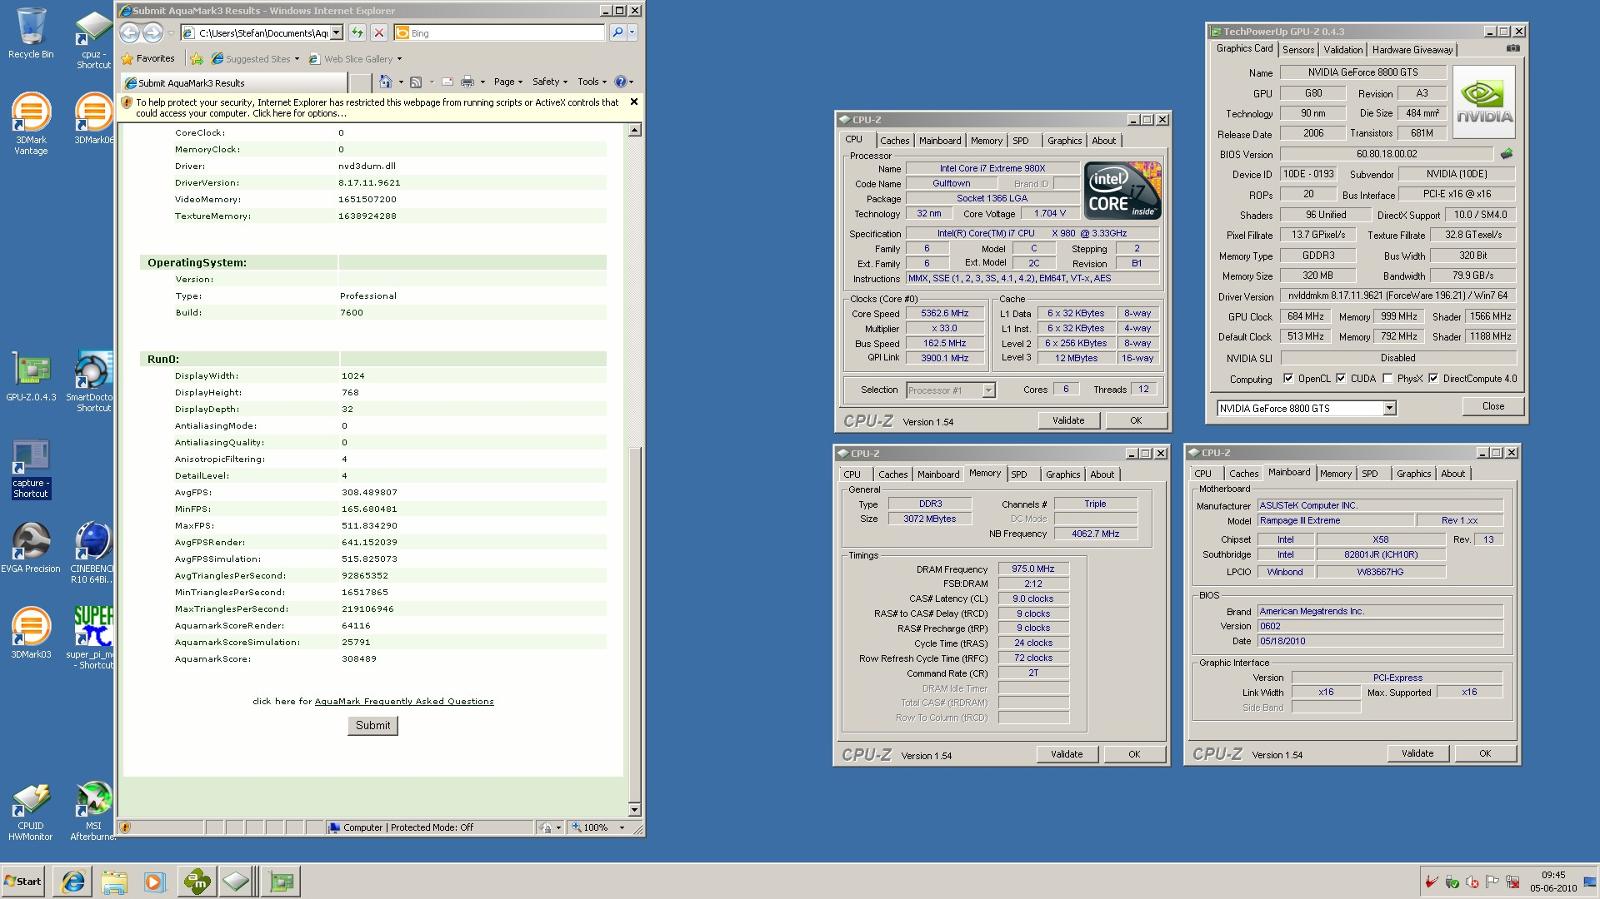Click the GPU-Z BIOS save chip icon
This screenshot has width=1600, height=899.
coord(1506,154)
